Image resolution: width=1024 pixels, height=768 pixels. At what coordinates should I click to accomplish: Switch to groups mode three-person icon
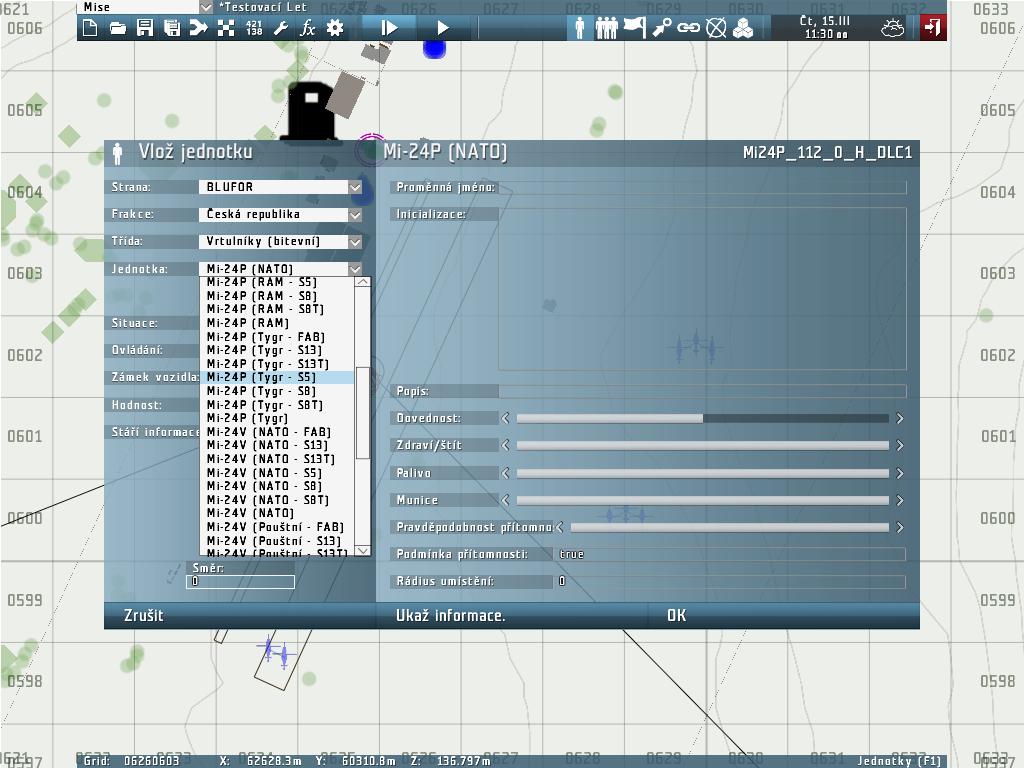[x=606, y=28]
